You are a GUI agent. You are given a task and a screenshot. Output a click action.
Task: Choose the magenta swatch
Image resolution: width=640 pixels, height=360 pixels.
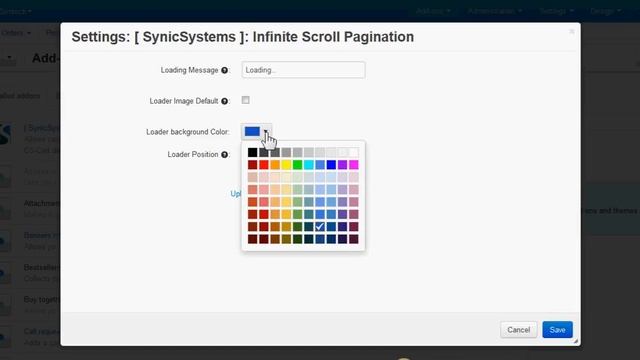pyautogui.click(x=354, y=164)
